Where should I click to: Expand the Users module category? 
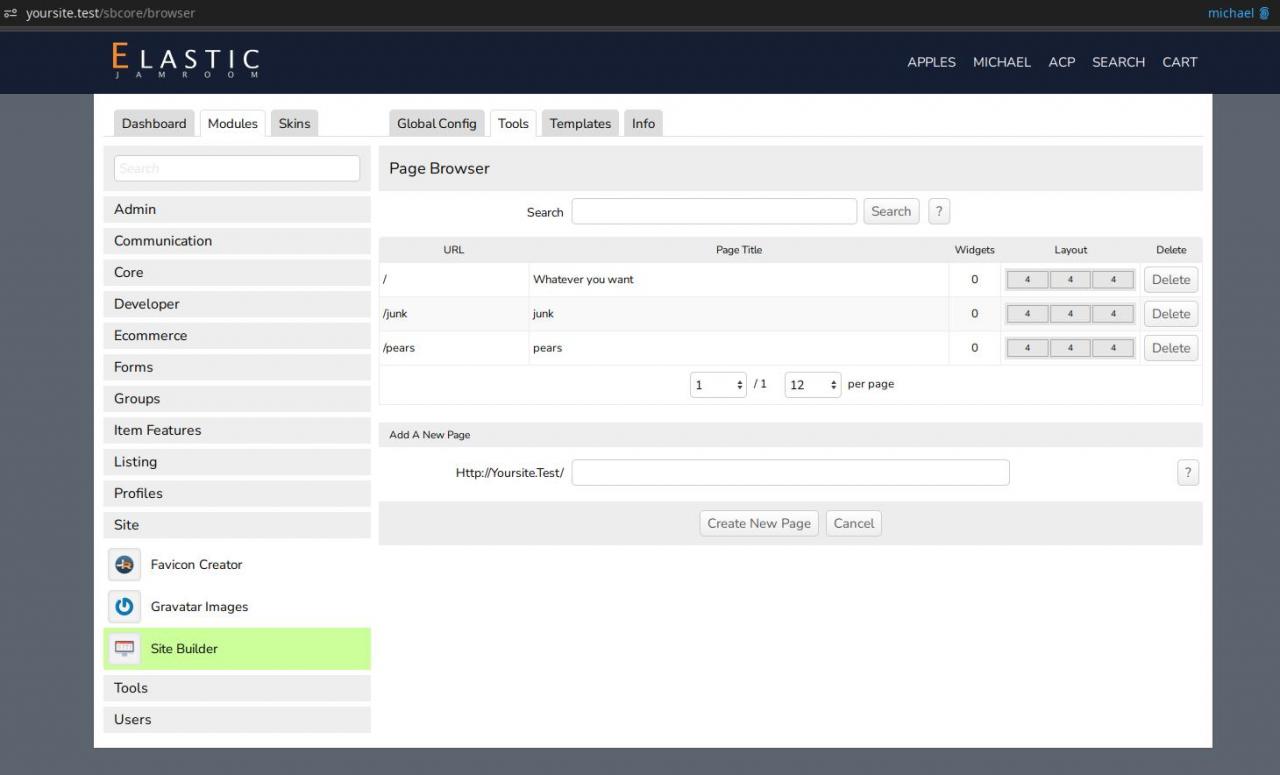click(x=237, y=720)
